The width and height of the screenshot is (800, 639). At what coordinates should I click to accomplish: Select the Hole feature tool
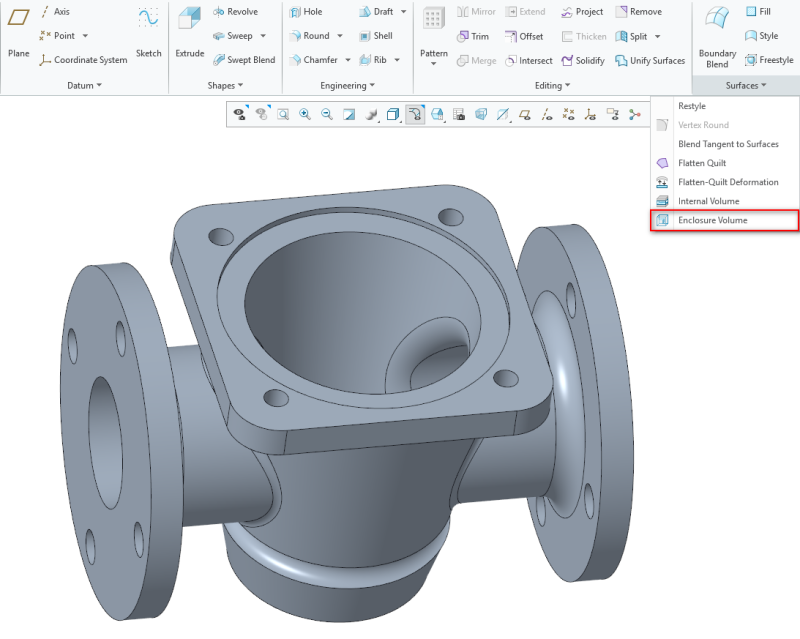305,12
